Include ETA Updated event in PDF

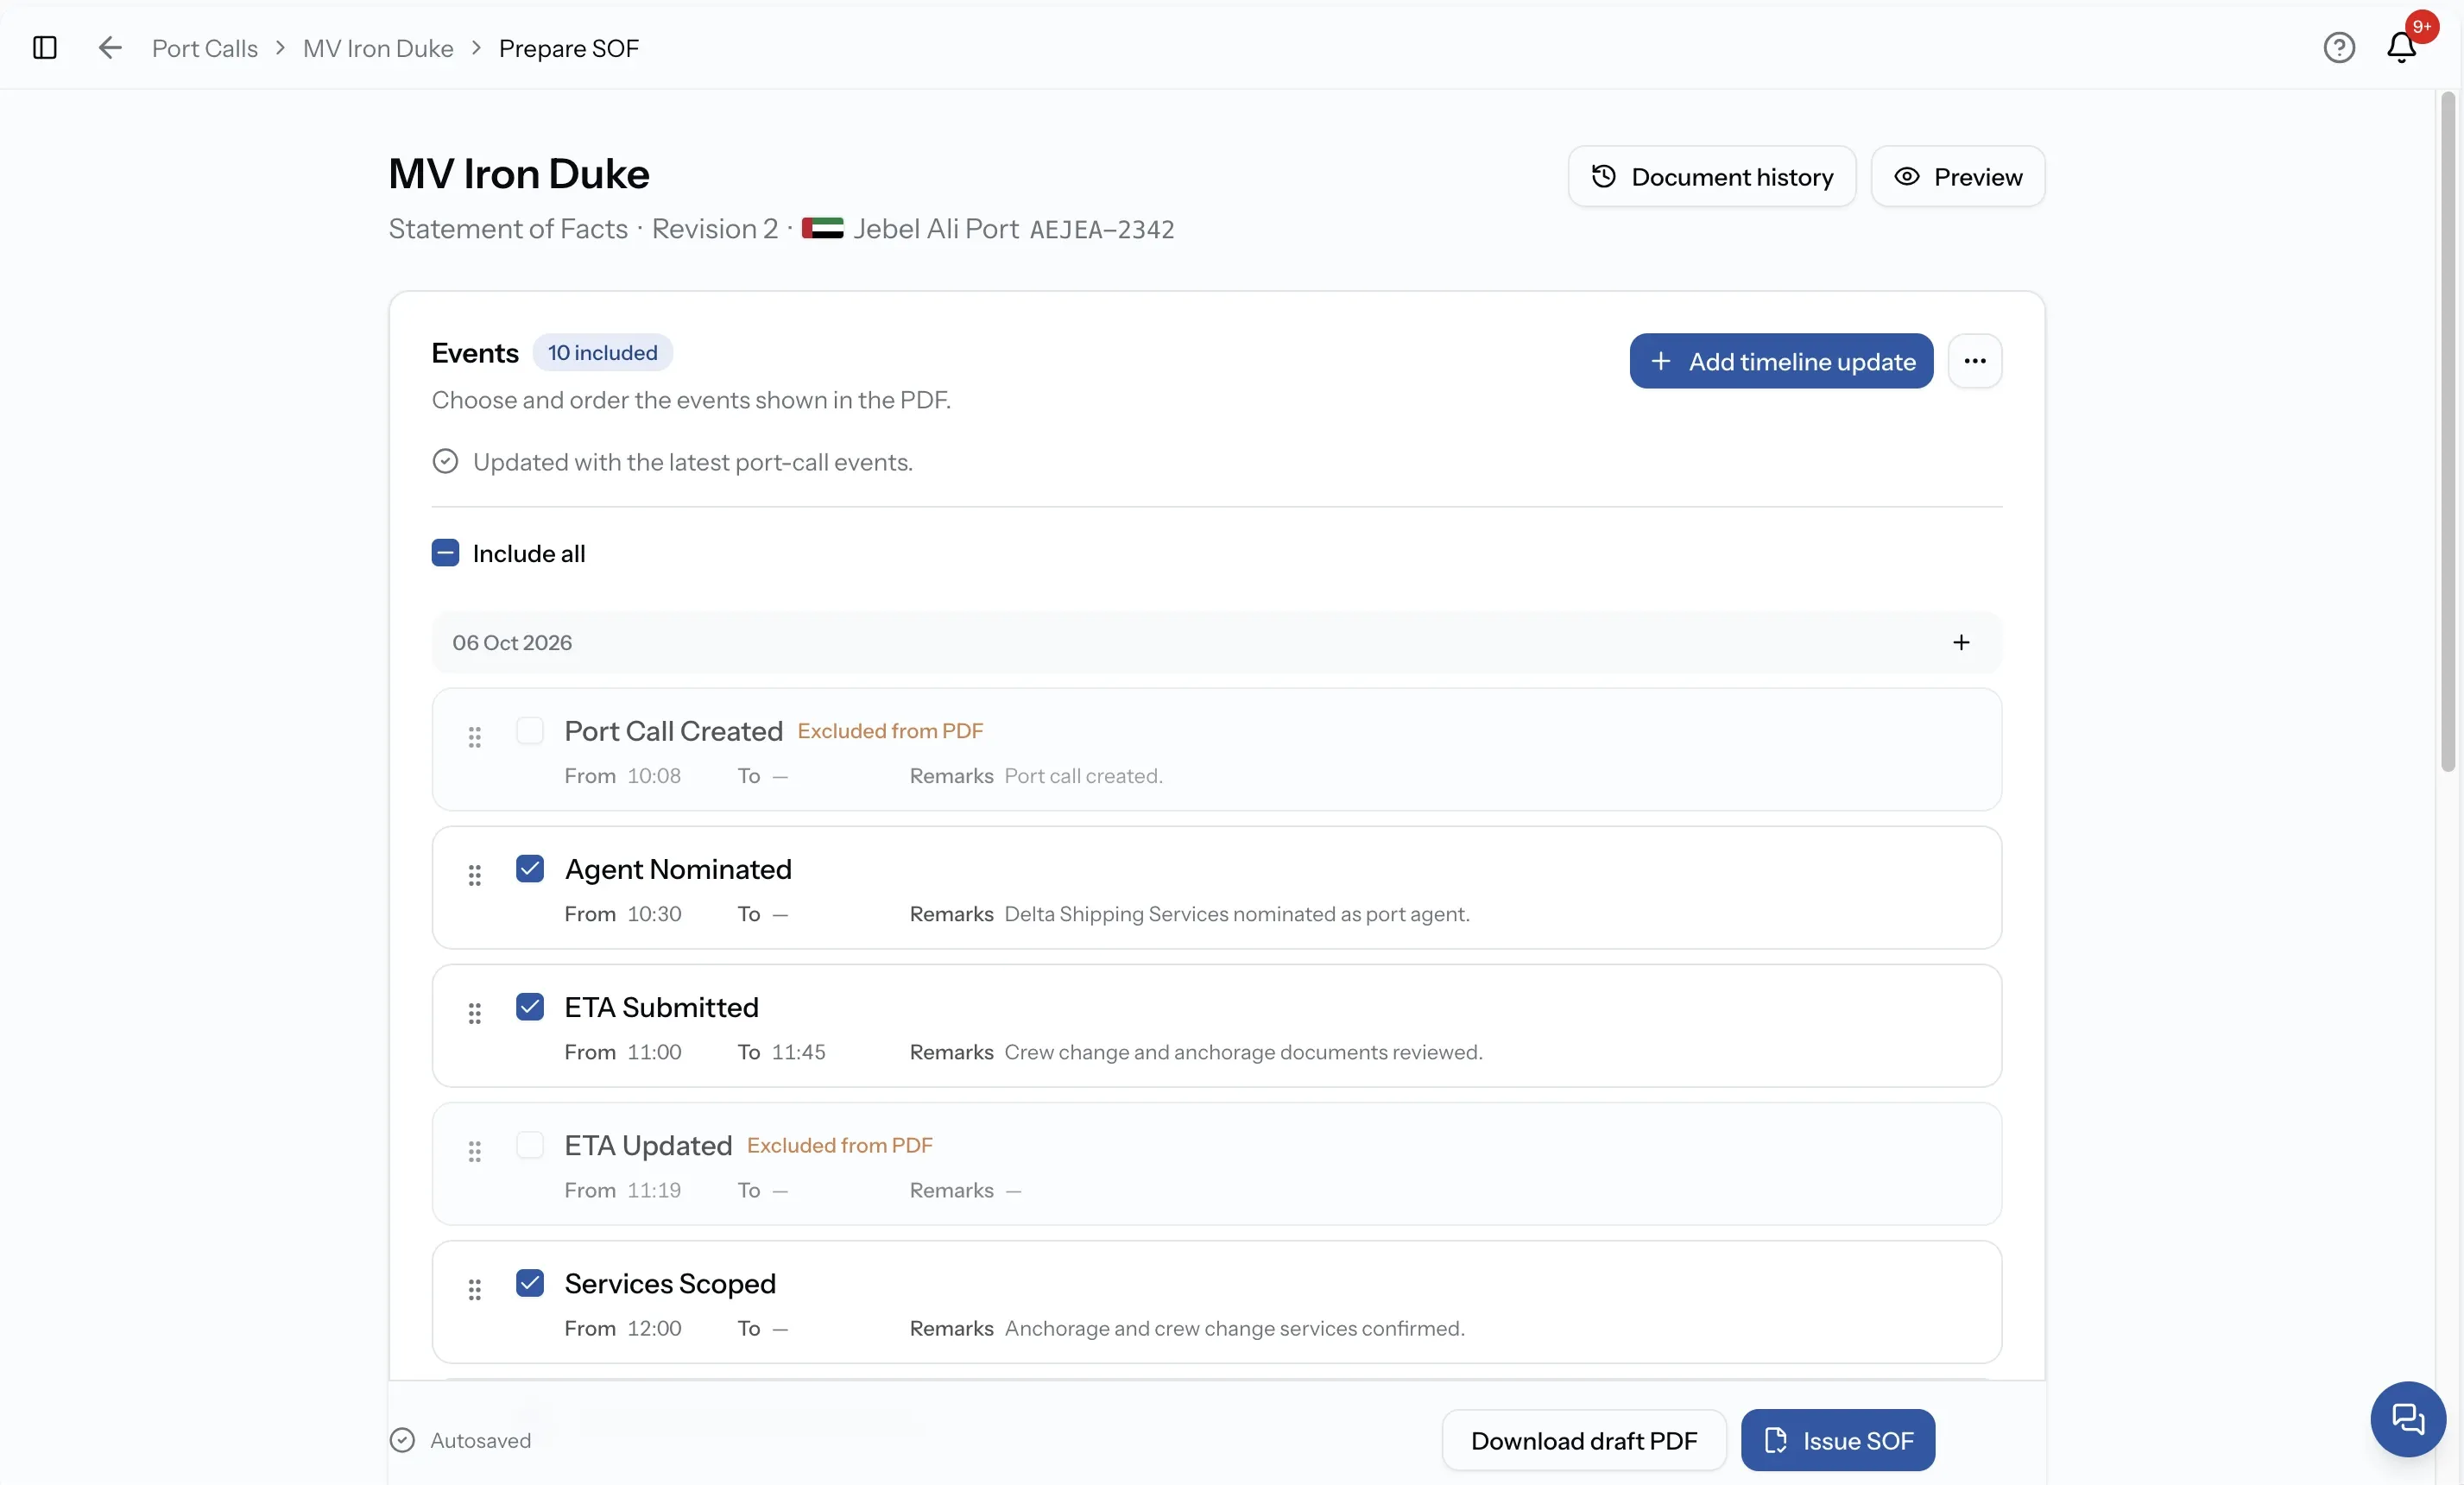[x=530, y=1145]
